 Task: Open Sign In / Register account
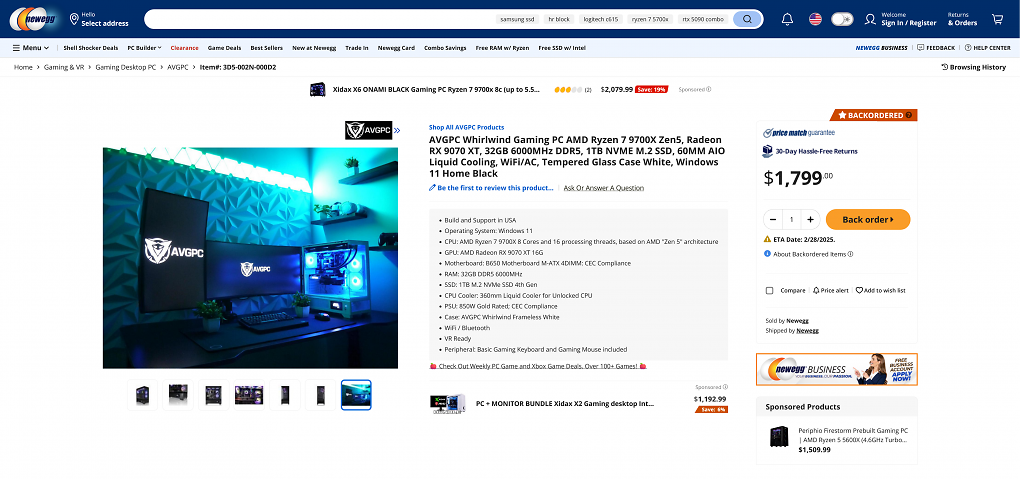click(901, 19)
